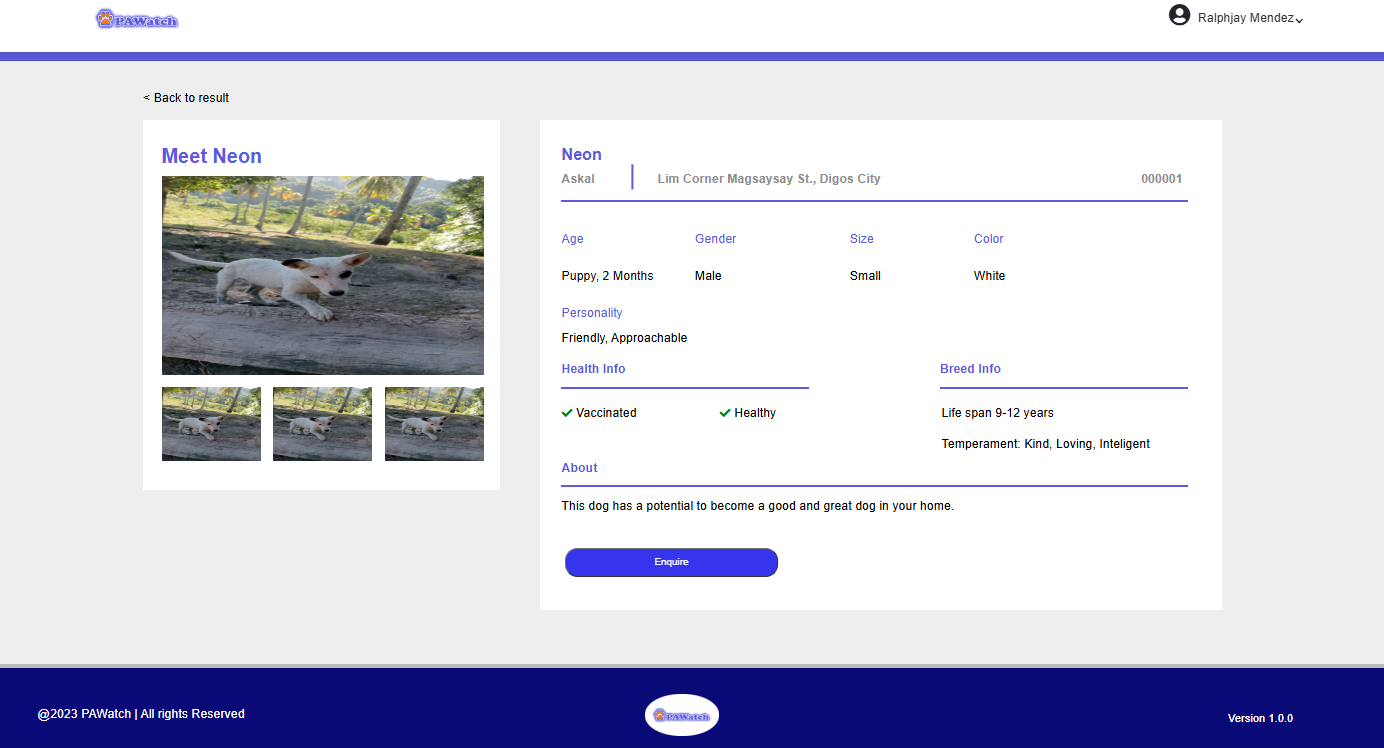
Task: Click the main photo of Neon
Action: [322, 275]
